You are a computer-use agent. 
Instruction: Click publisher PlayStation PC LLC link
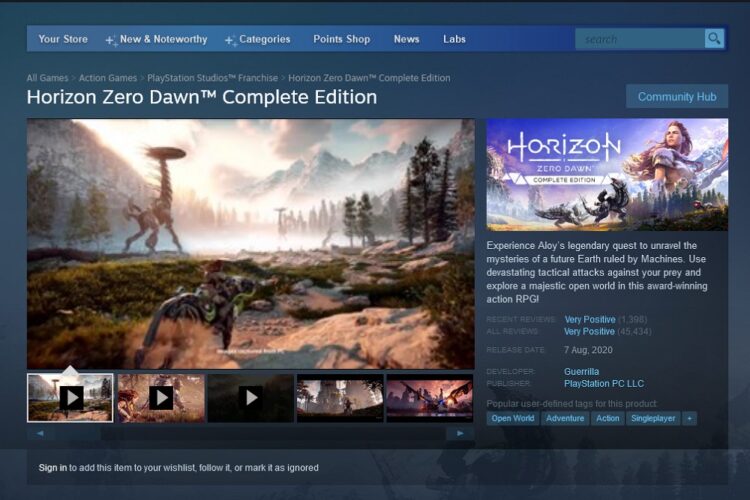[604, 384]
